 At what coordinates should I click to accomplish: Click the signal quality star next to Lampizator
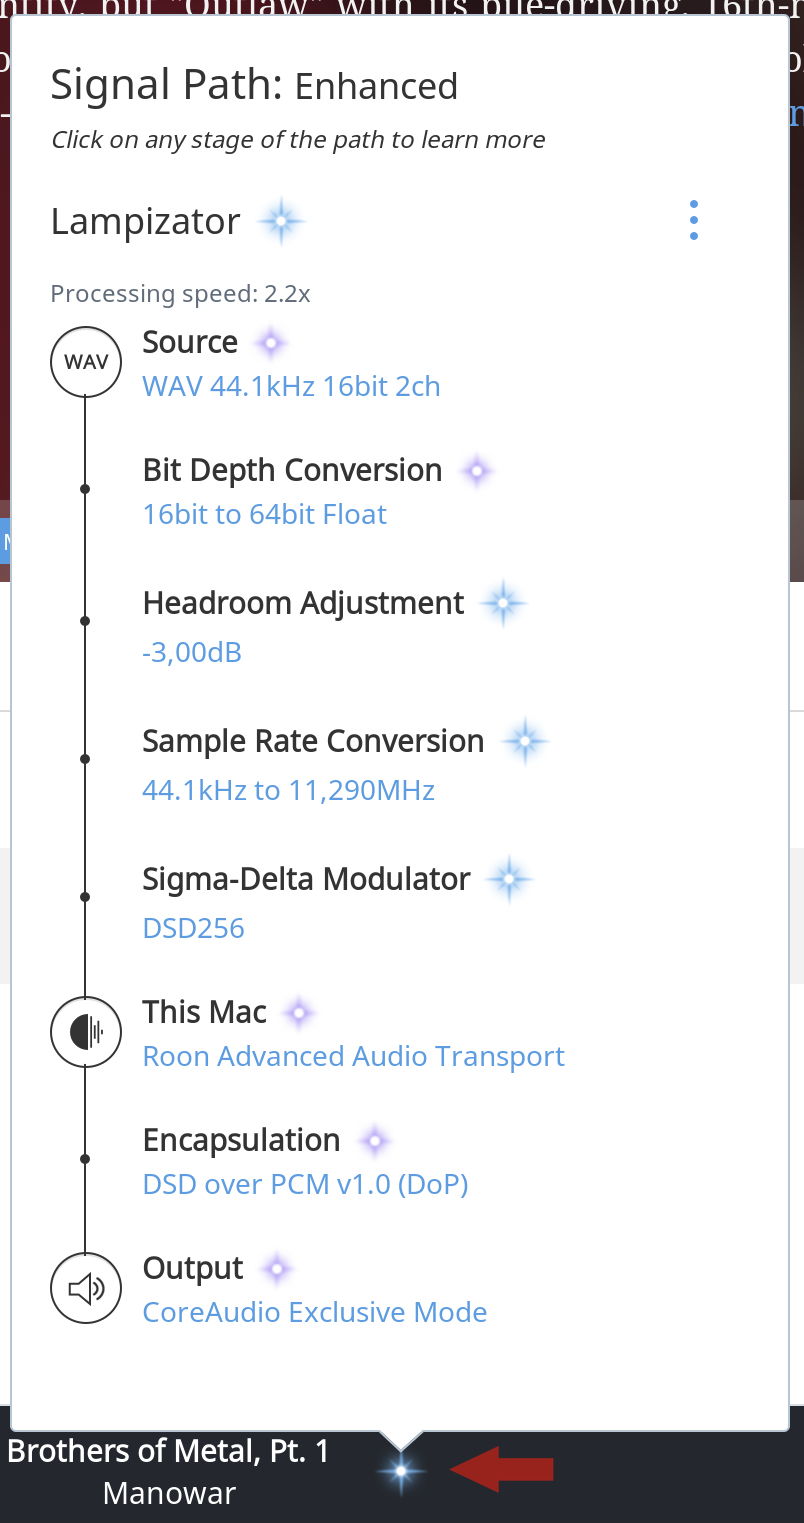tap(281, 221)
